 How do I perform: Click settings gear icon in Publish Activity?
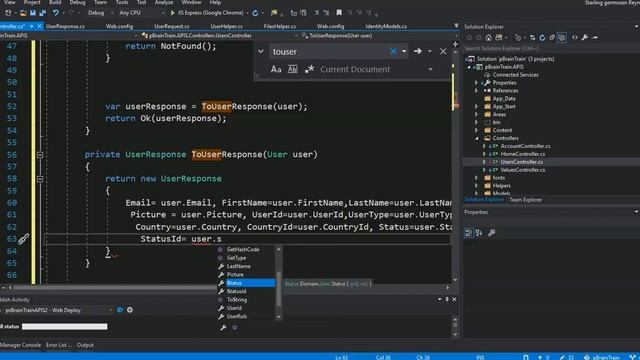click(x=130, y=310)
